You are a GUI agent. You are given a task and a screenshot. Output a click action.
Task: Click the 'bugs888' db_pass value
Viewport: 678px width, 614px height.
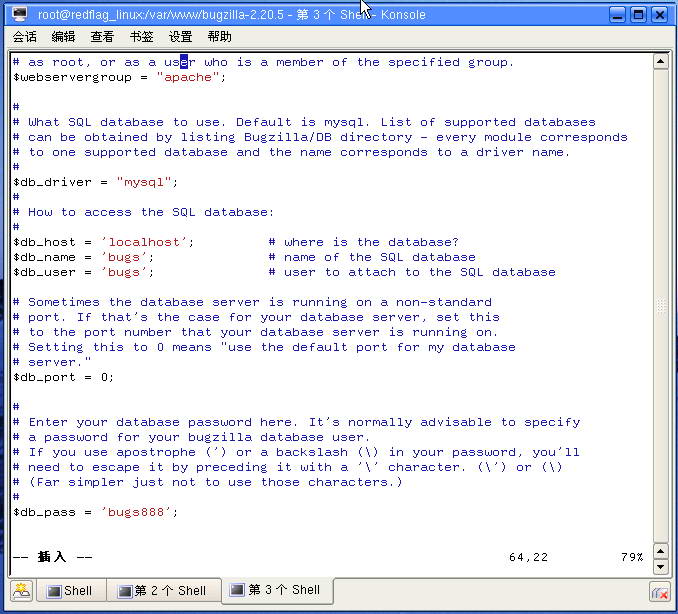[x=136, y=512]
